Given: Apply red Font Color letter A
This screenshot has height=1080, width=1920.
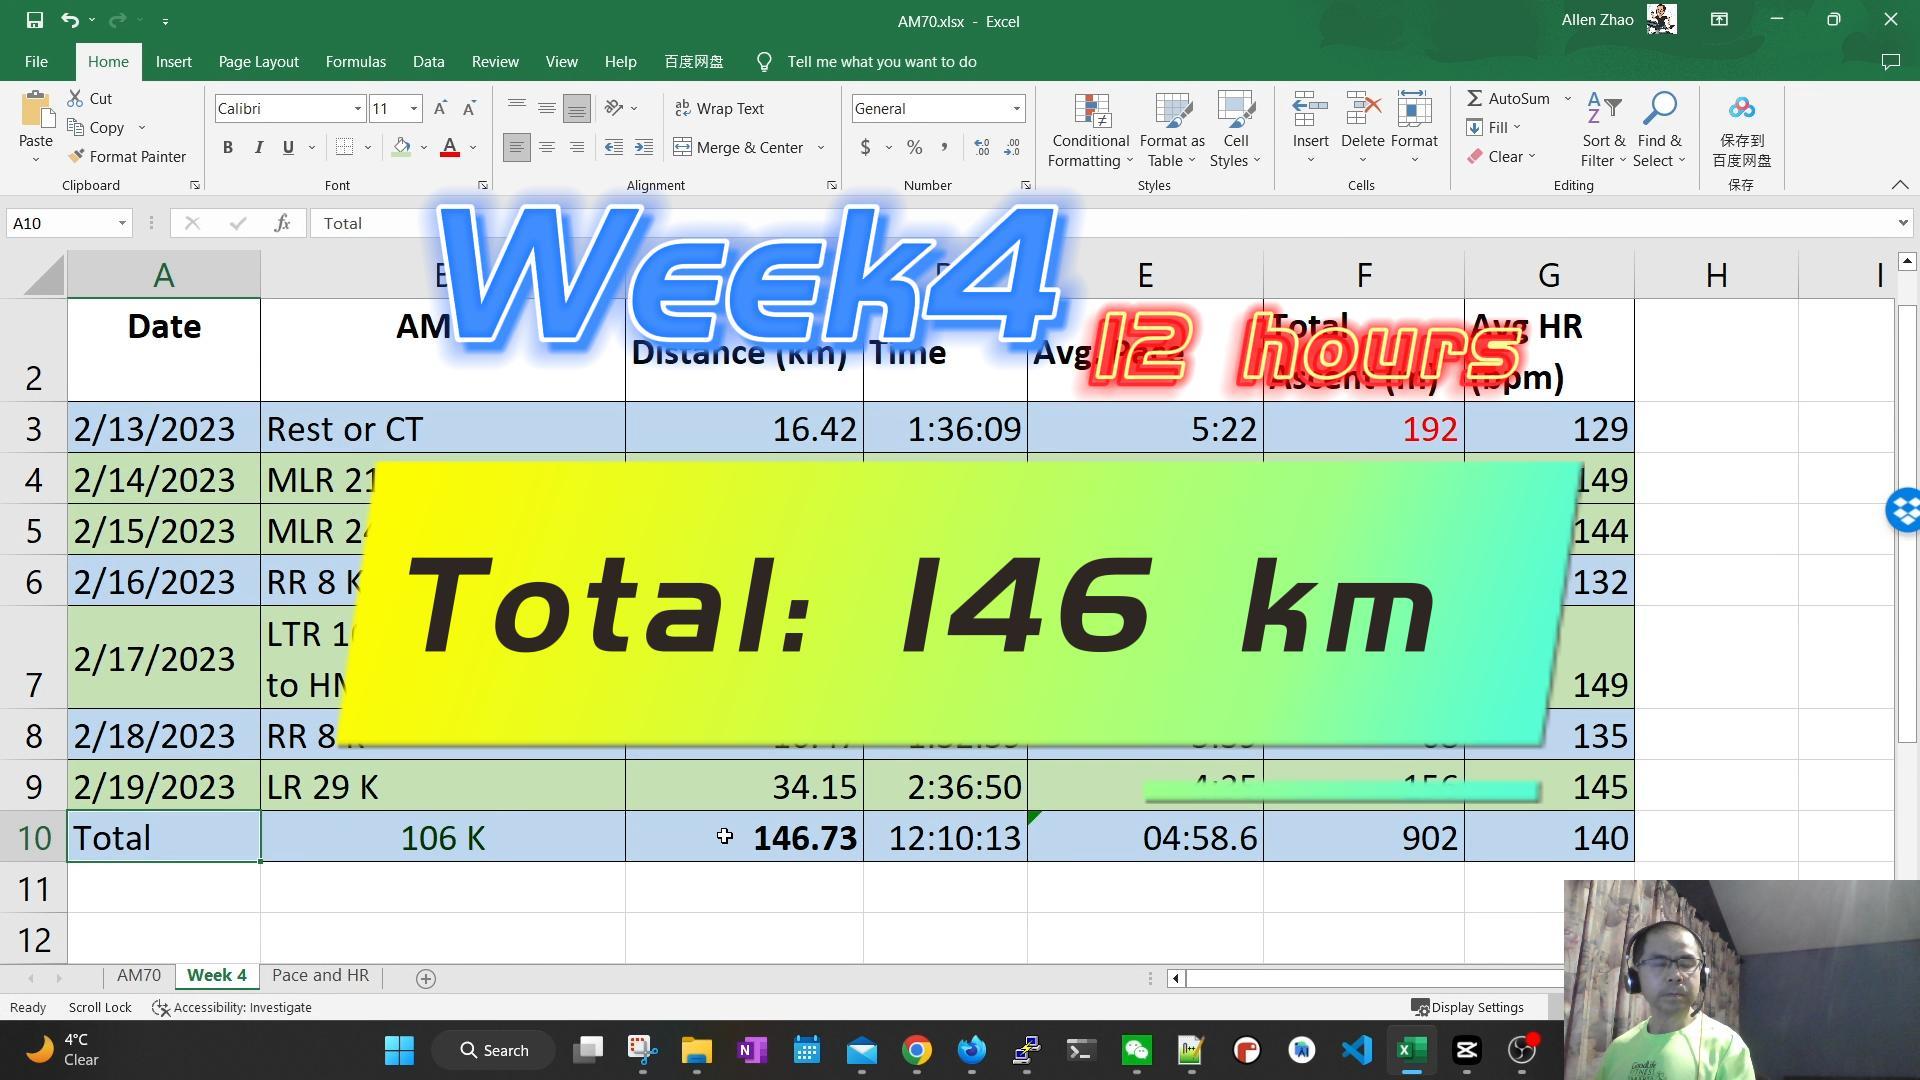Looking at the screenshot, I should (x=450, y=147).
